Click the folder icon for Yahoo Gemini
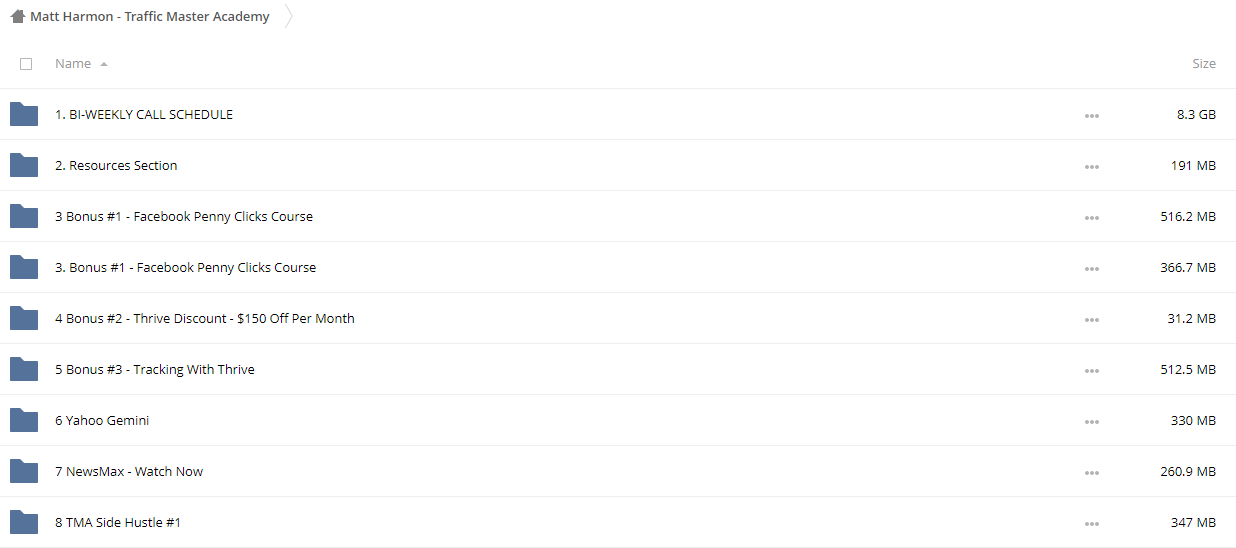1236x548 pixels. (x=24, y=420)
